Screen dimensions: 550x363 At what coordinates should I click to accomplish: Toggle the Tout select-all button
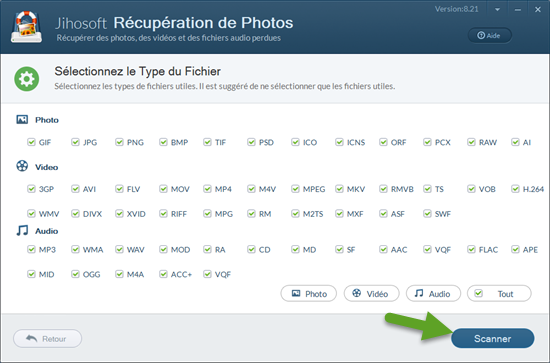(x=499, y=294)
